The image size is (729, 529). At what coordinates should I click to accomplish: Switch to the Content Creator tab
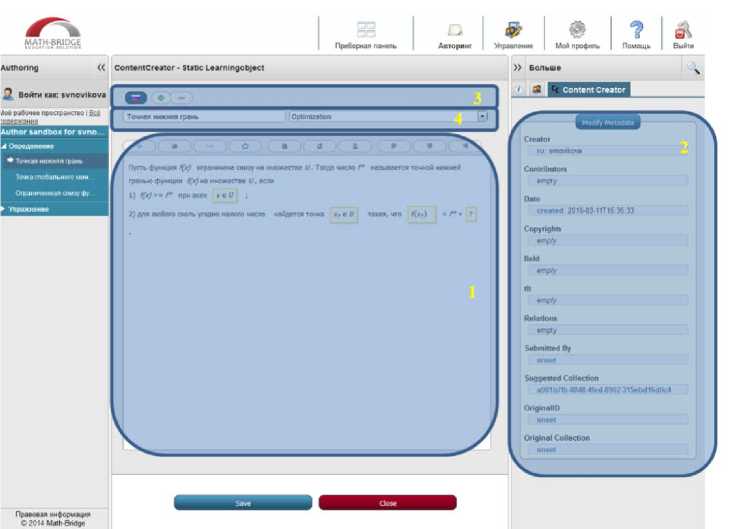[x=589, y=89]
